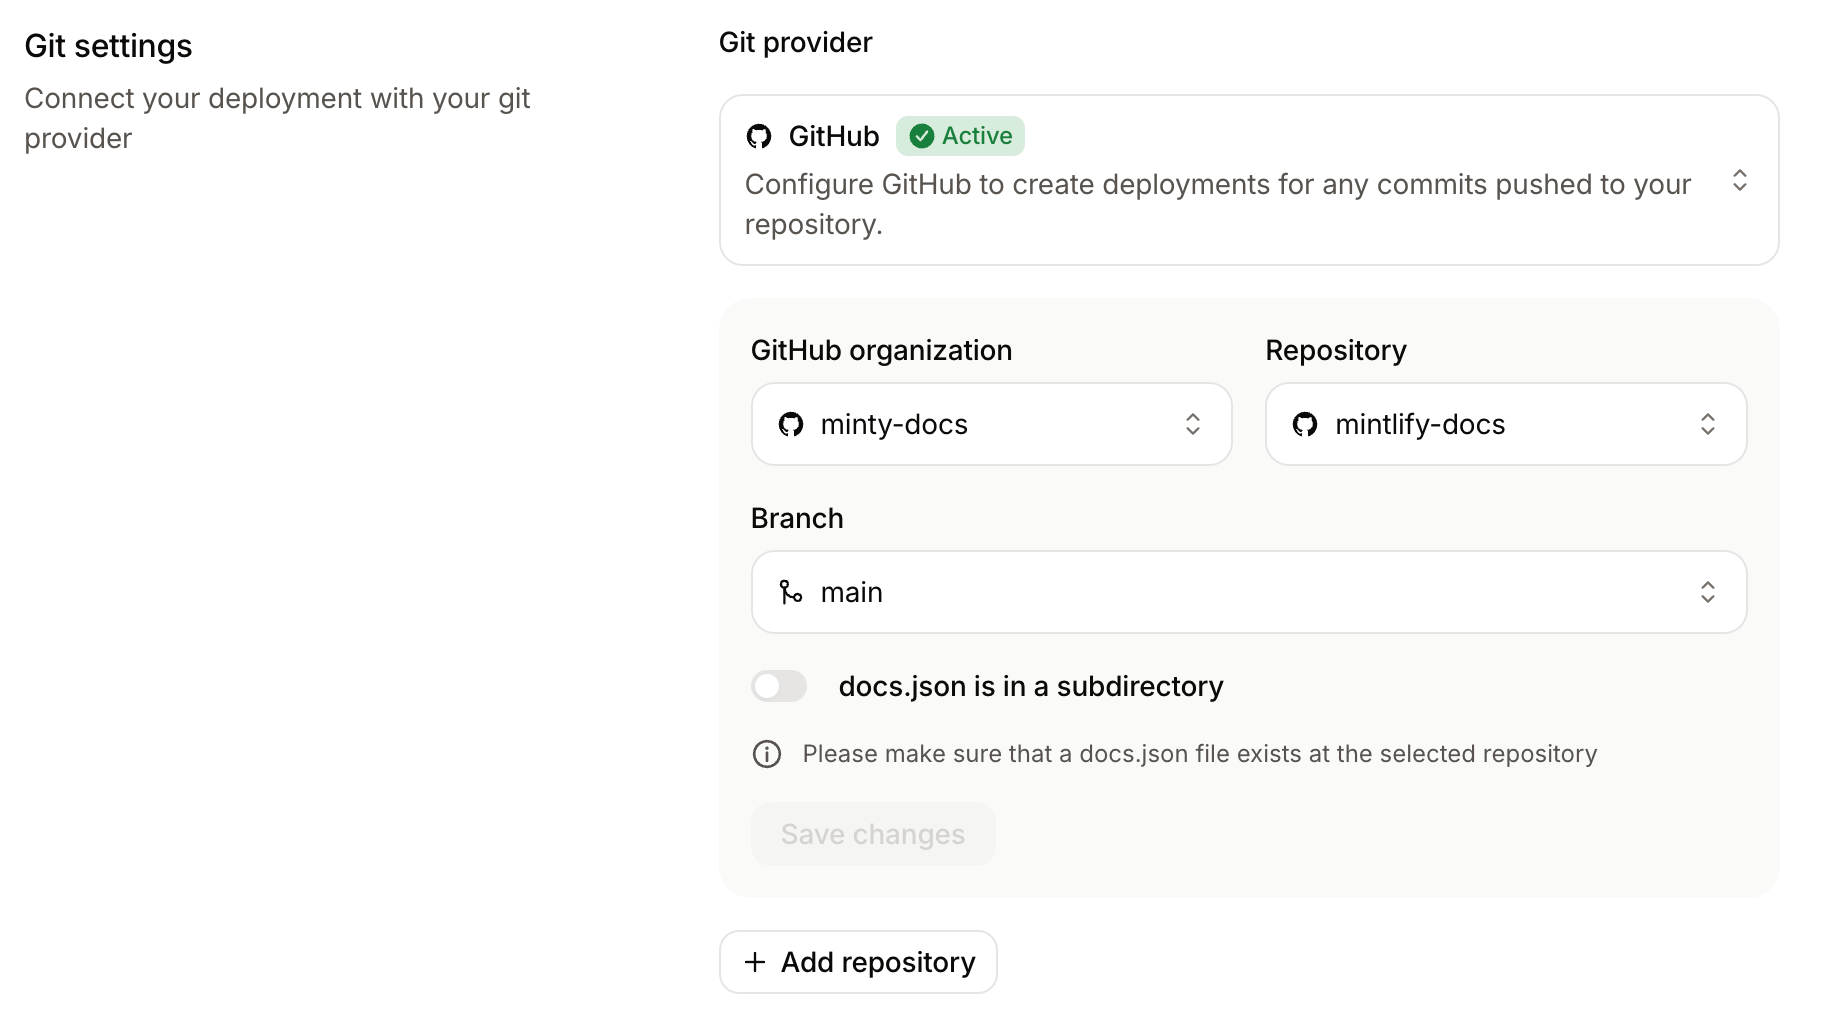This screenshot has height=1031, width=1827.
Task: Open the Repository dropdown showing mintlify-docs
Action: pyautogui.click(x=1506, y=424)
